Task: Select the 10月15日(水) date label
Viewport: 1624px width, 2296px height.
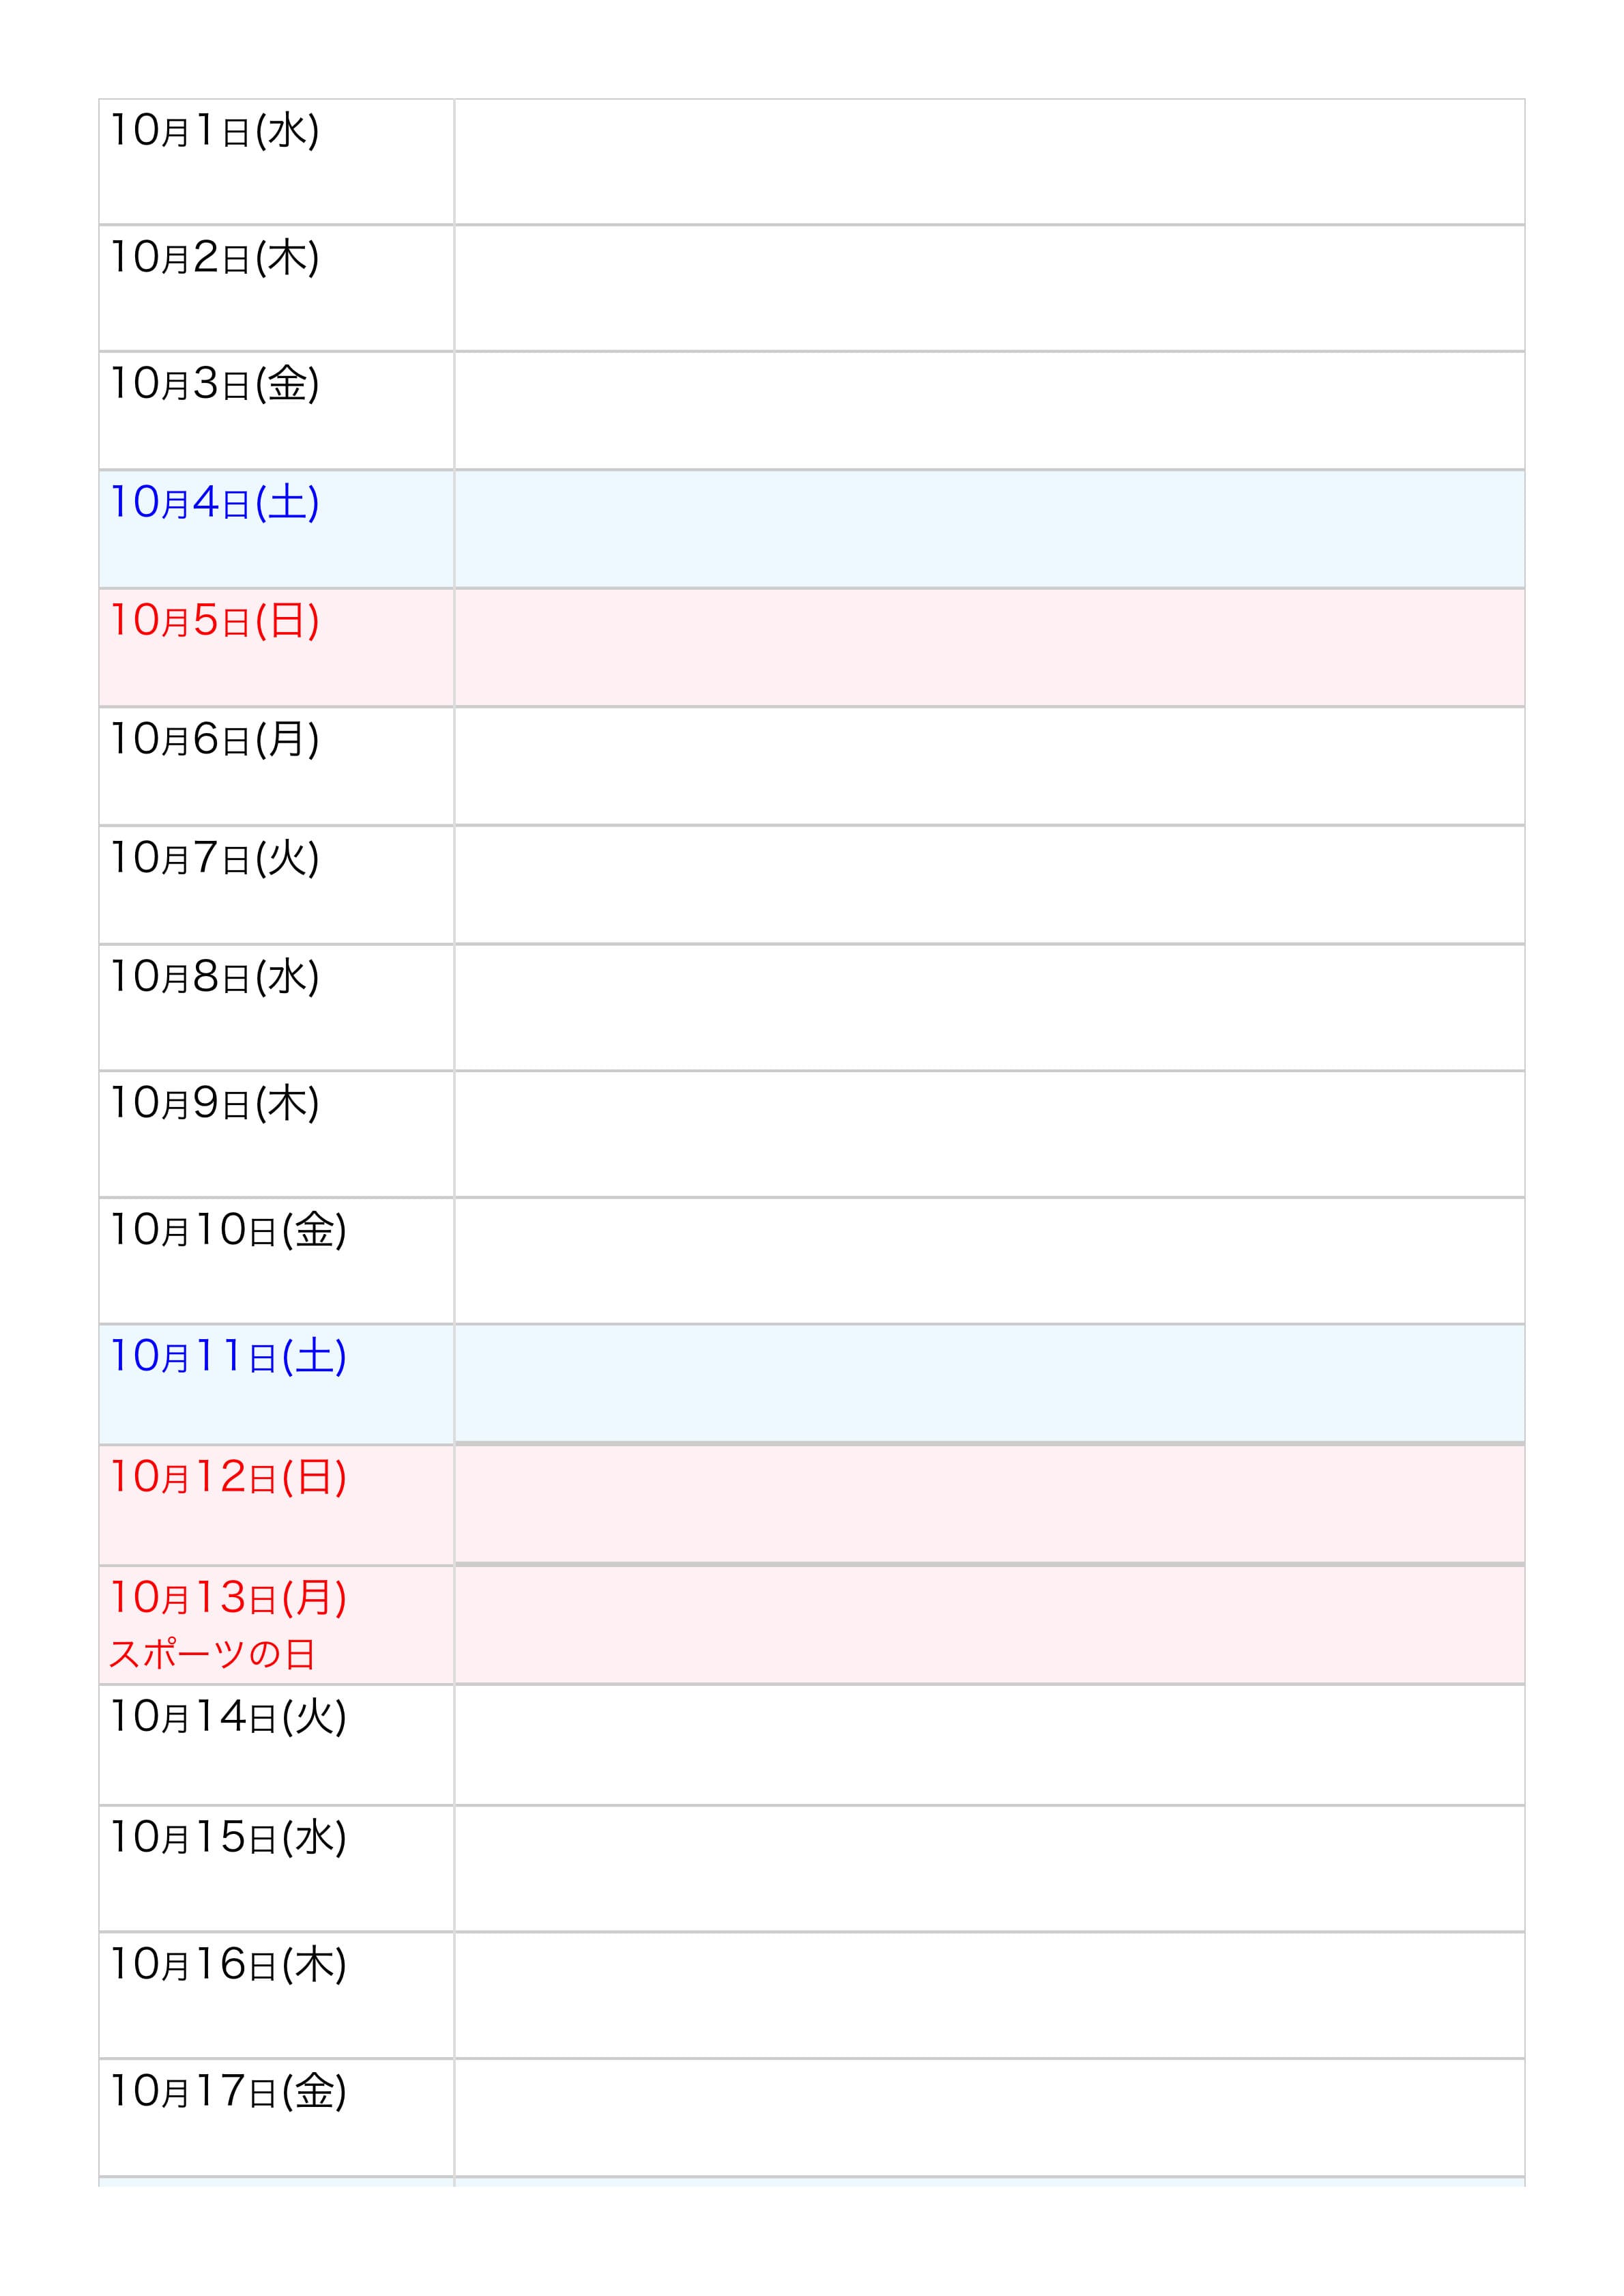Action: [228, 1838]
